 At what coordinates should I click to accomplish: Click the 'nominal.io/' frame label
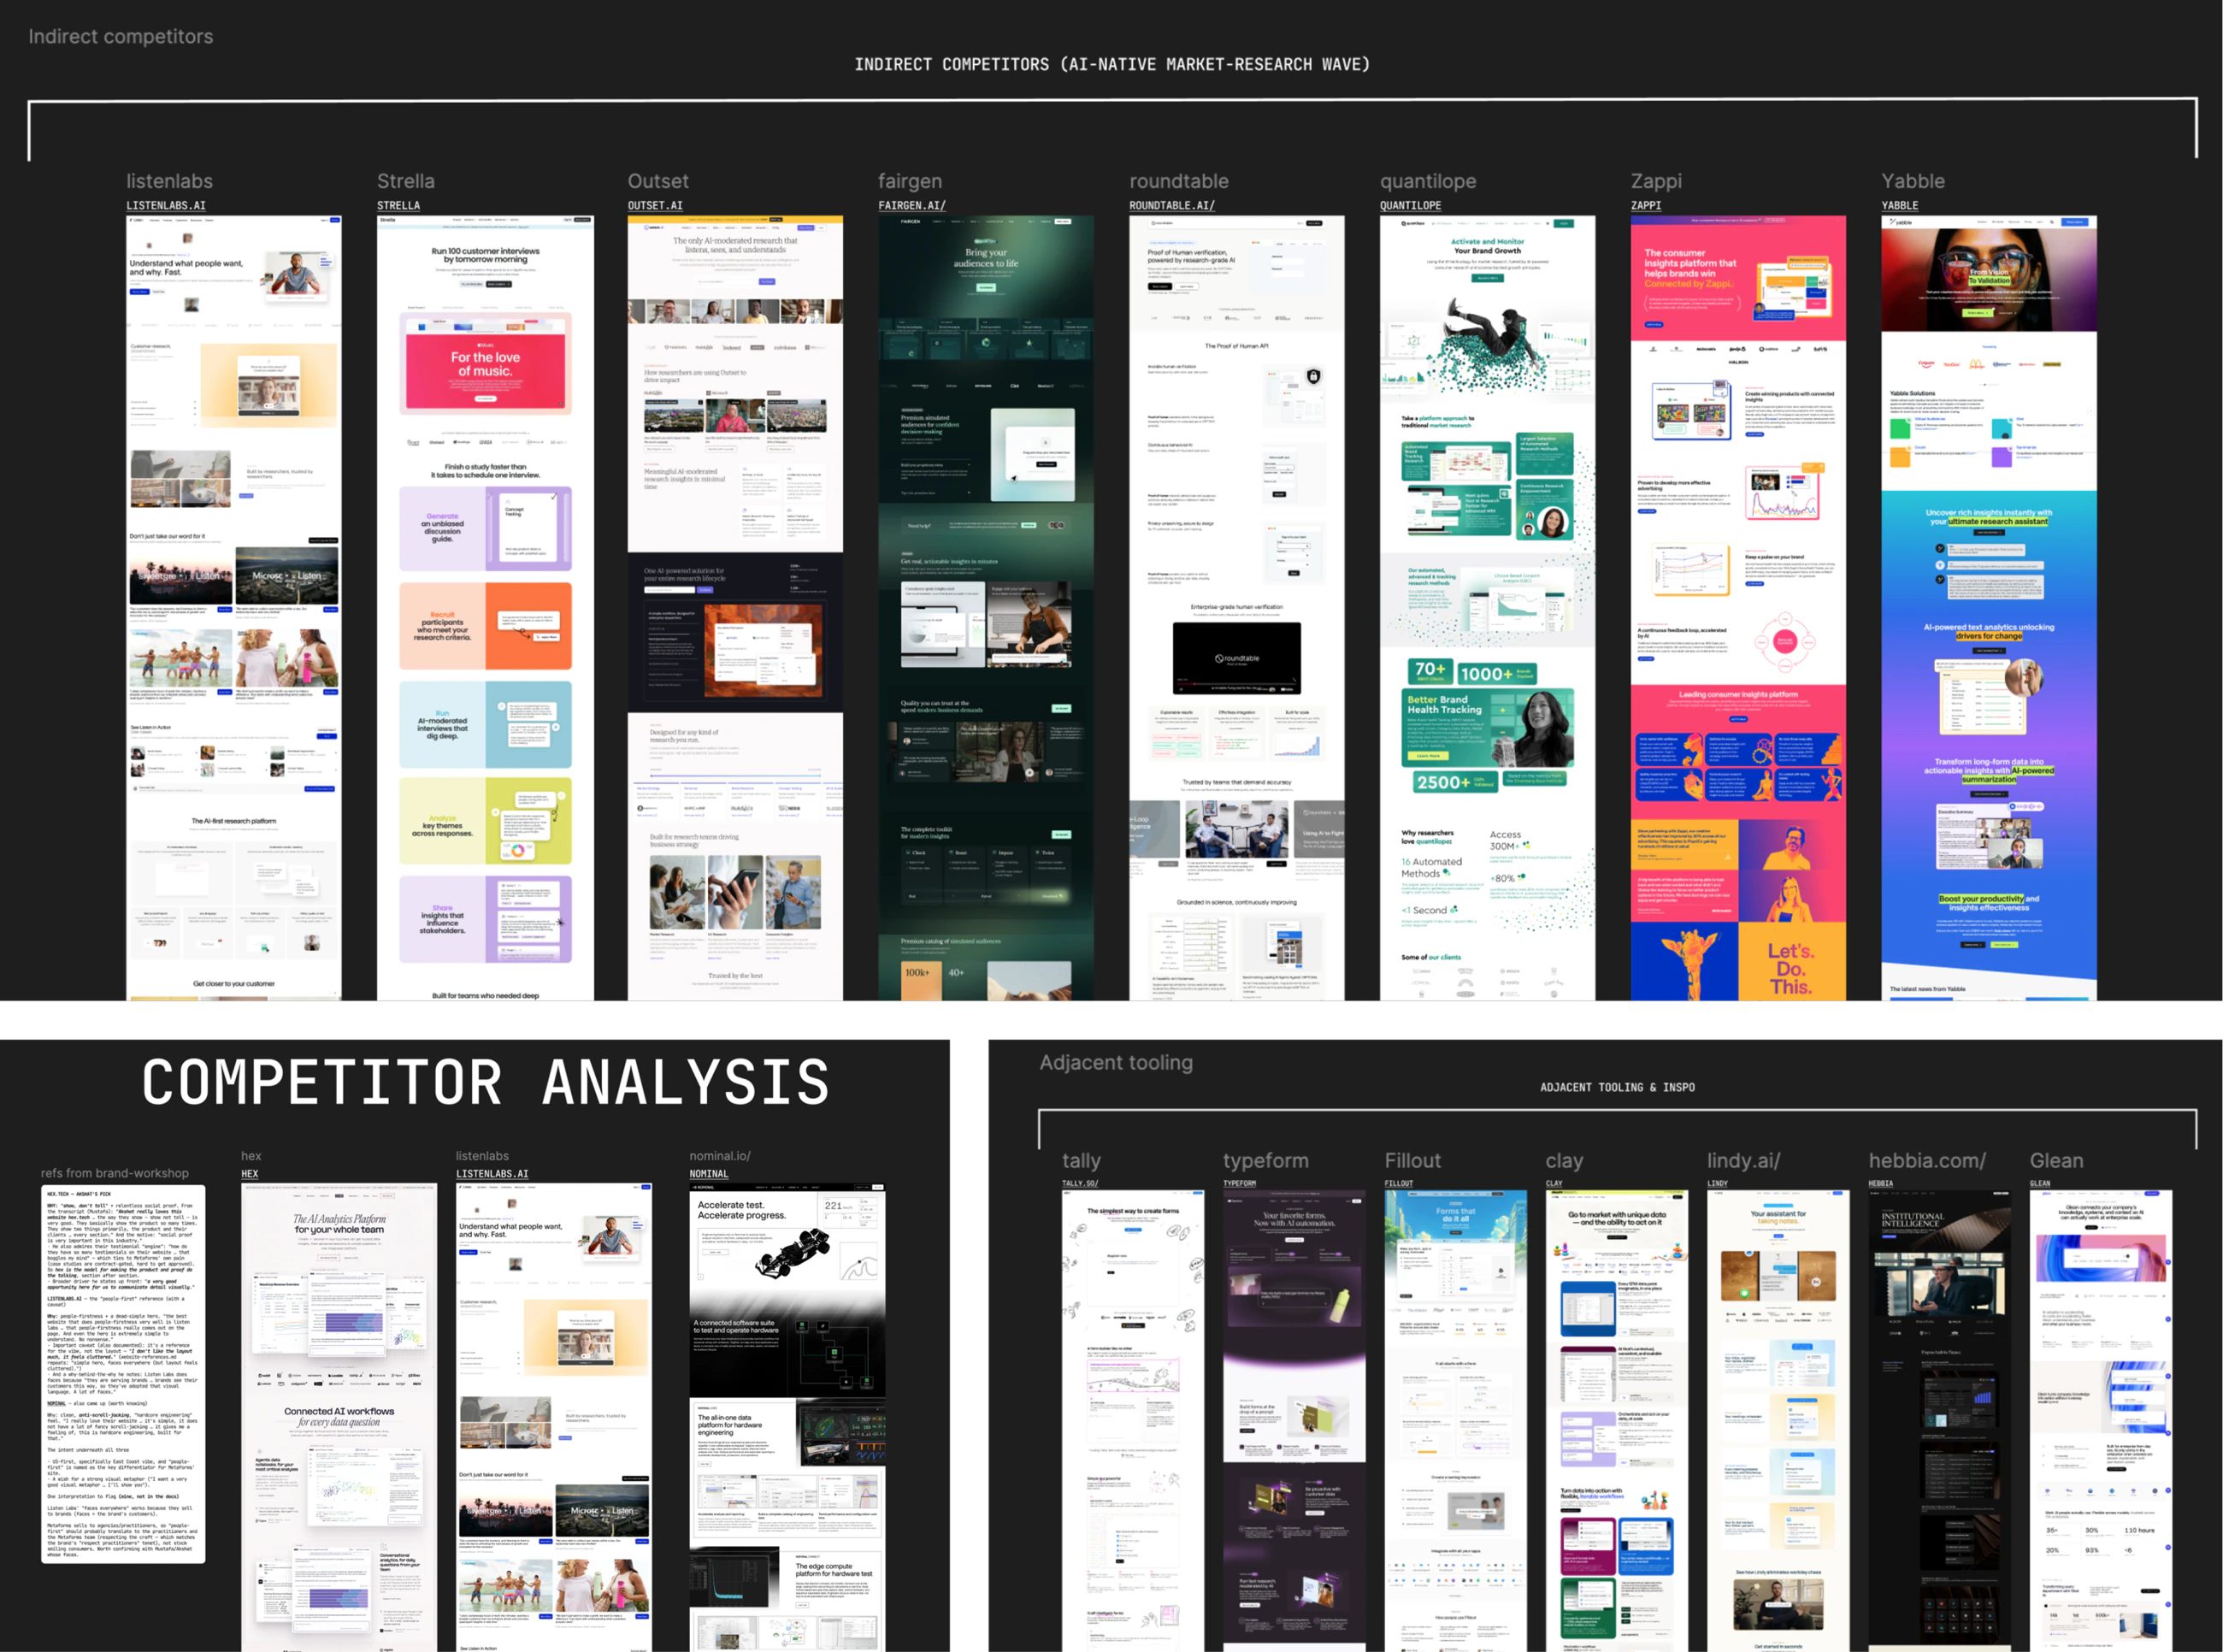720,1156
